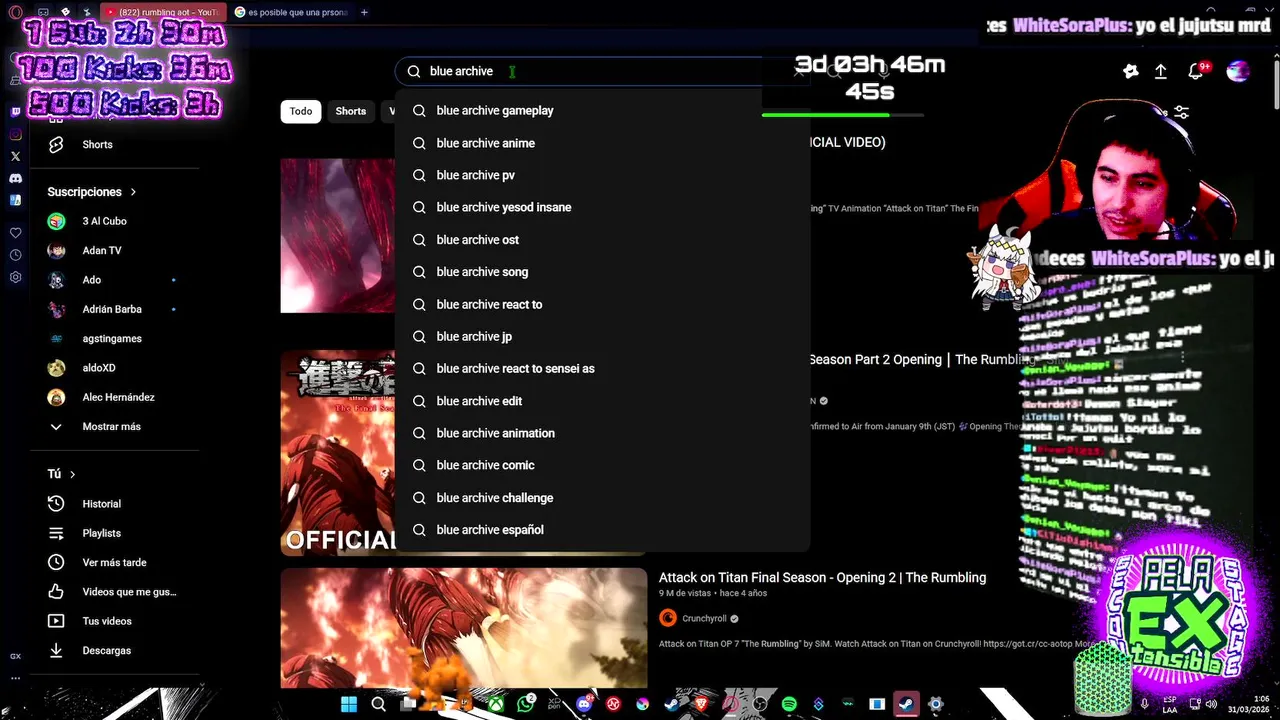Play the Rumbling video thumbnail by Crunchyroll
This screenshot has height=720, width=1280.
464,627
